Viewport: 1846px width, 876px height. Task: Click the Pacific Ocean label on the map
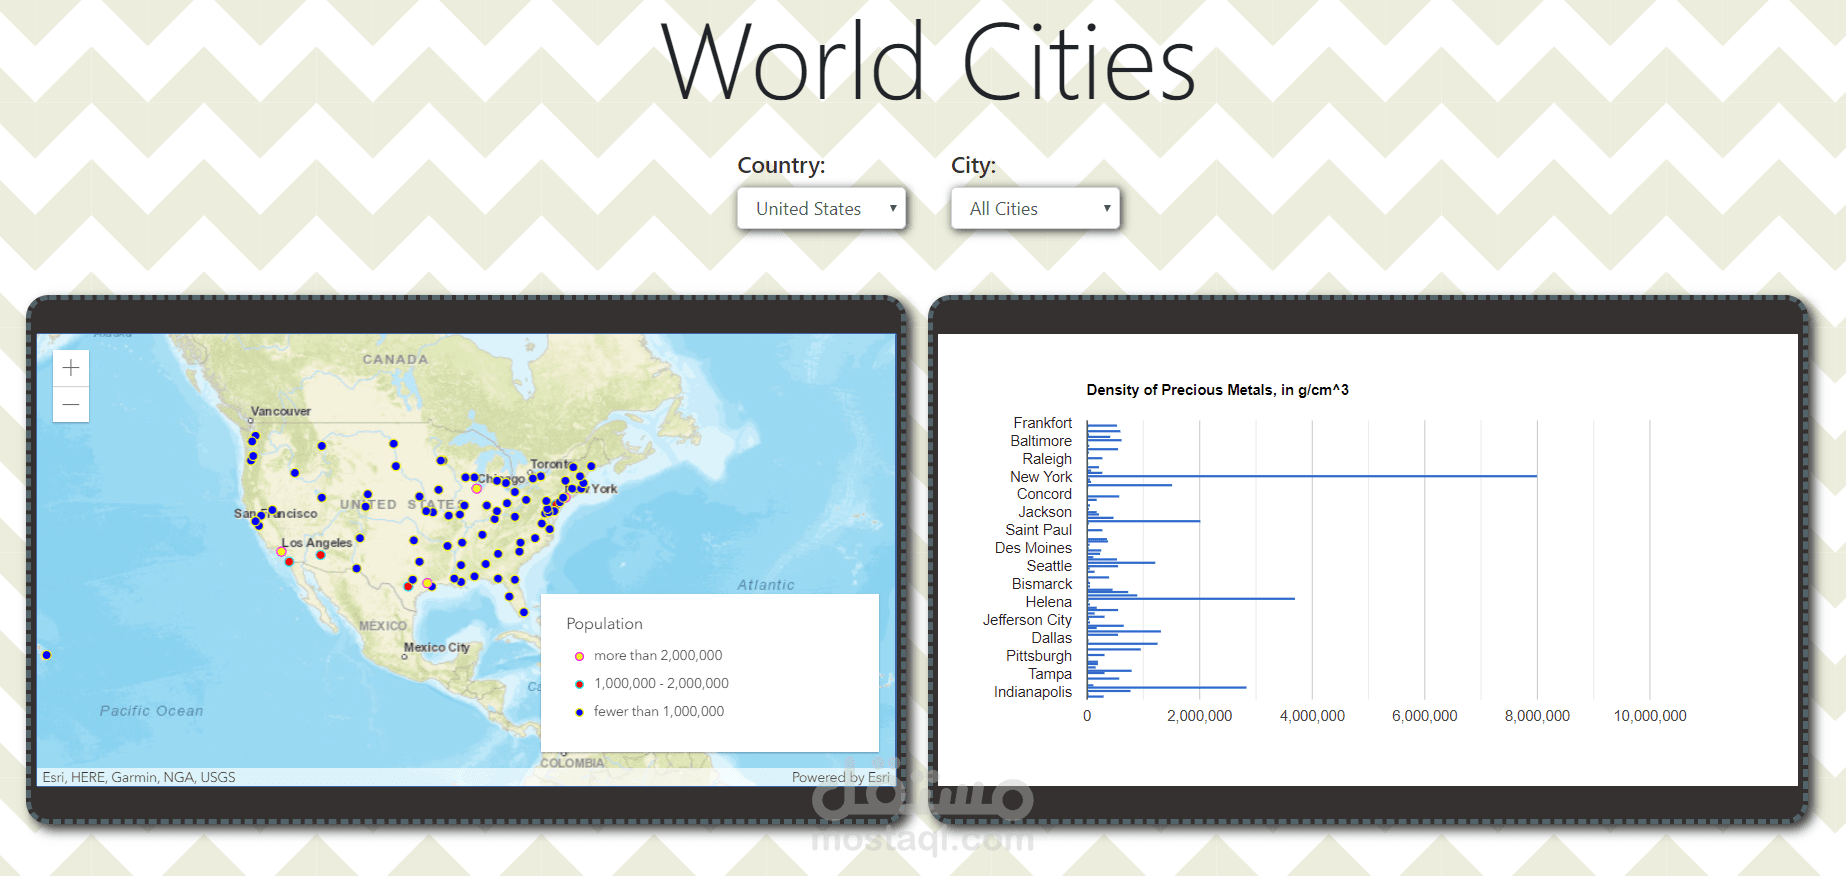pyautogui.click(x=151, y=711)
